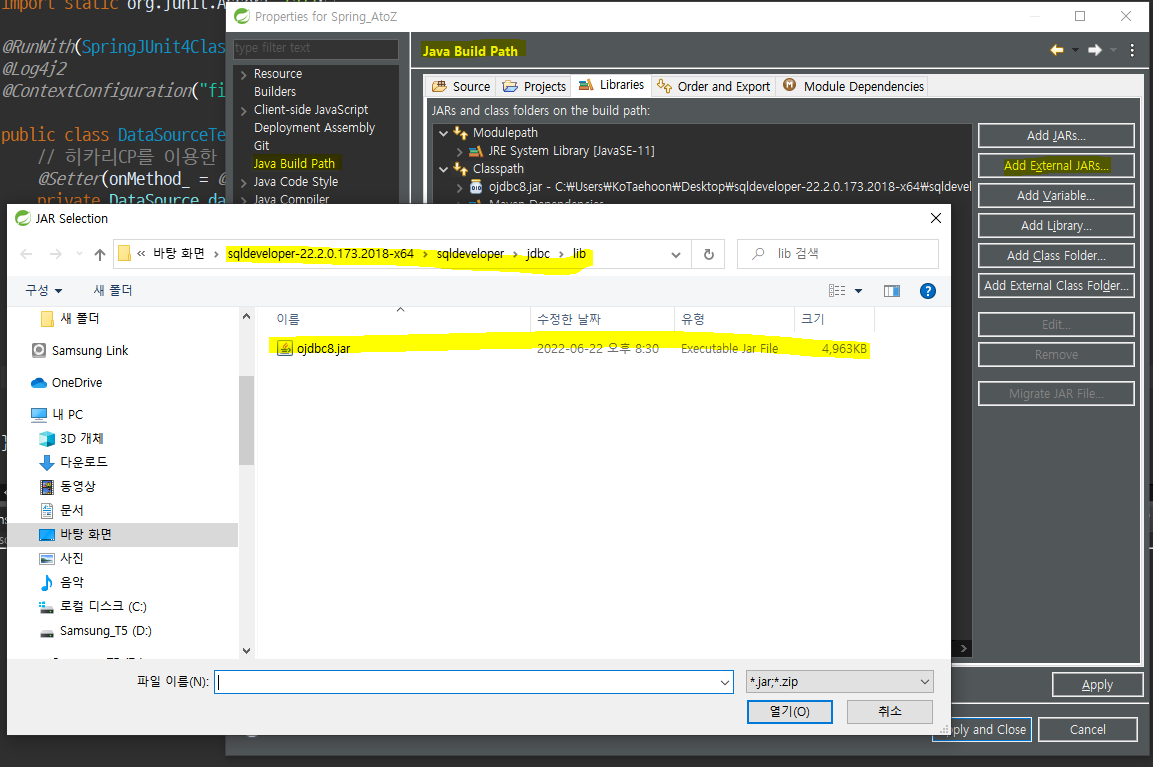Change the file view layout icon
This screenshot has width=1153, height=767.
pyautogui.click(x=838, y=291)
